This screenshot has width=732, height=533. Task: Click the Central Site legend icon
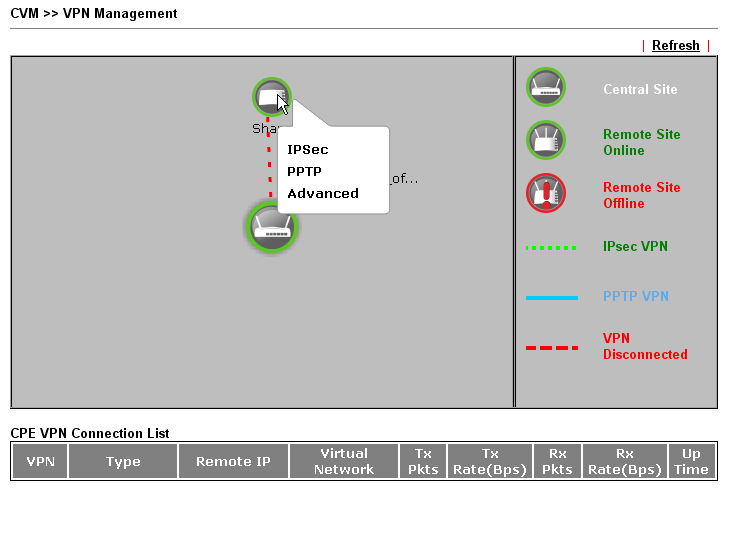click(546, 87)
